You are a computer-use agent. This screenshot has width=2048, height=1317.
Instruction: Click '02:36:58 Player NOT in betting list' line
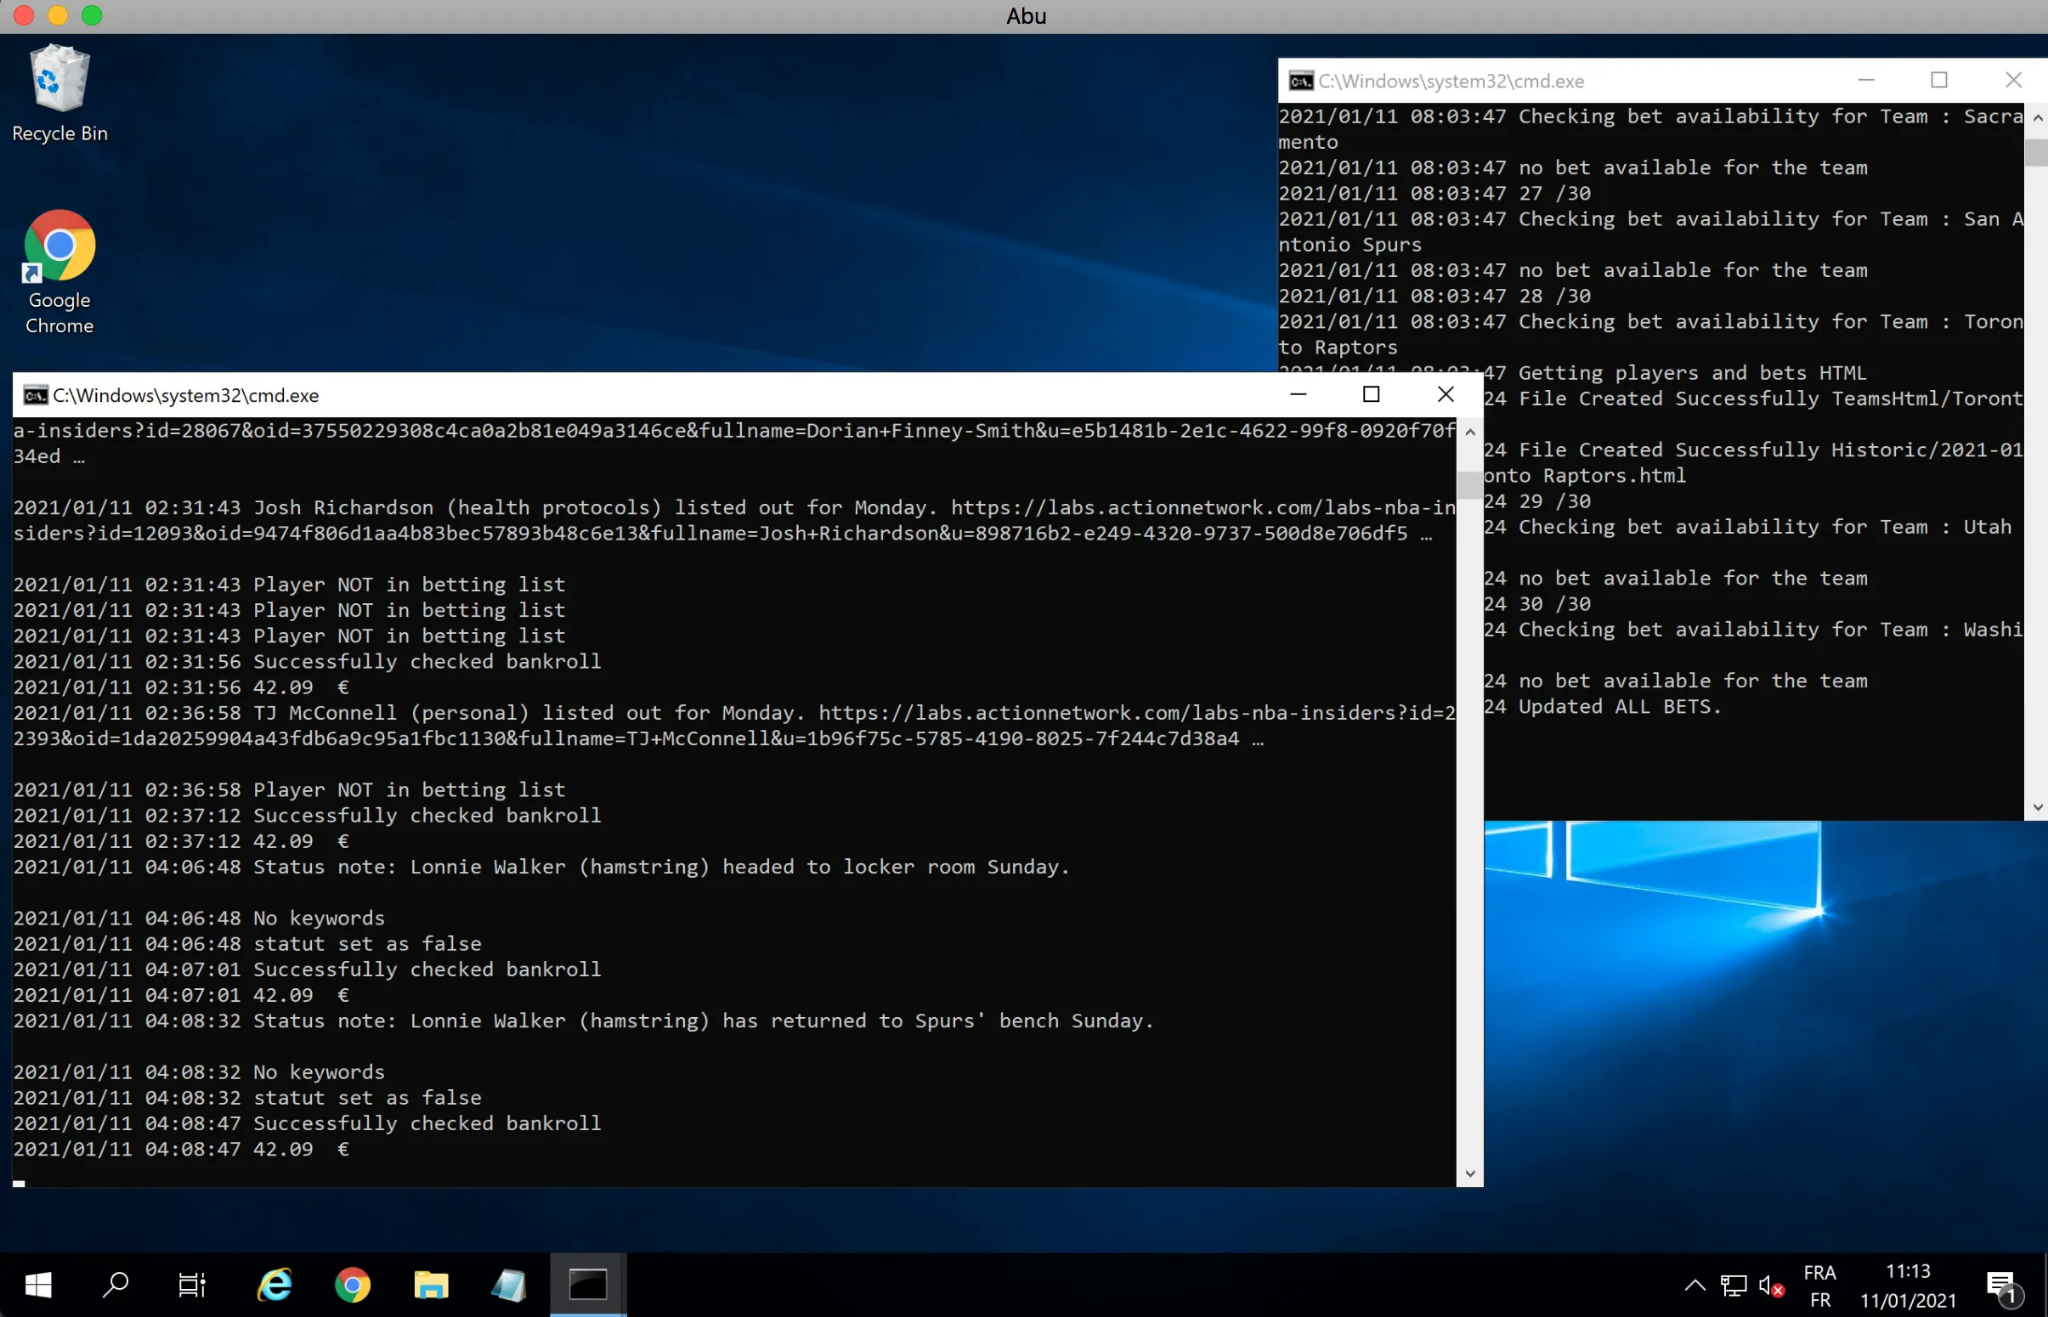[x=289, y=790]
